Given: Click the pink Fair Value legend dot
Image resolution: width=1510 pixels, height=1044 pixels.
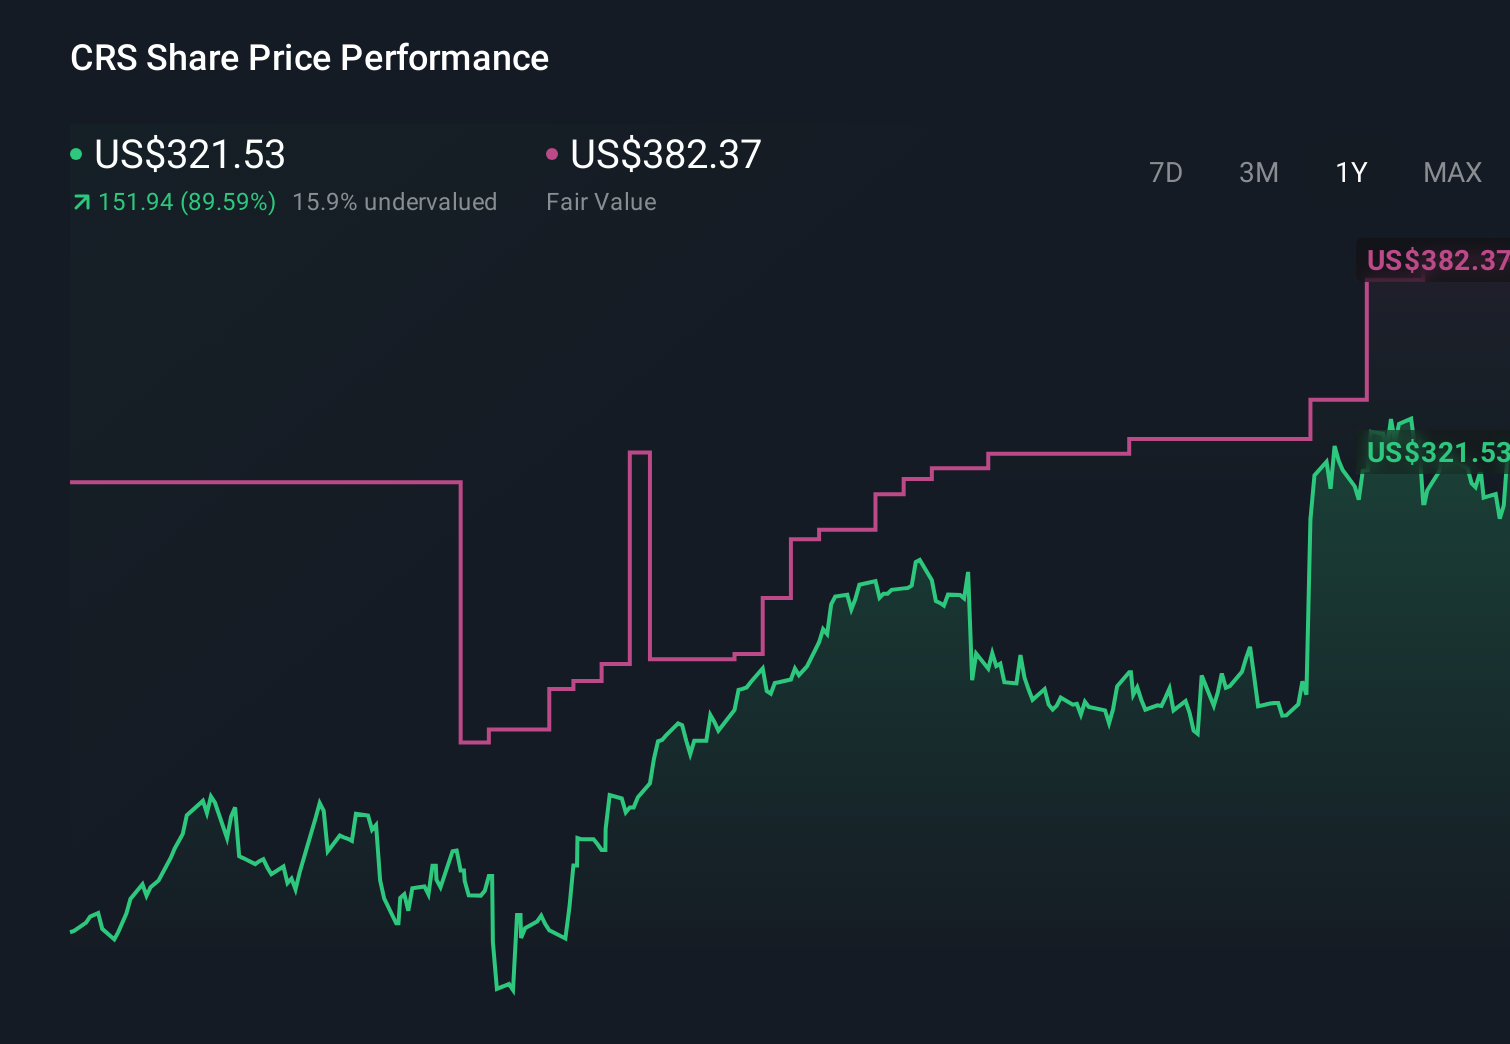Looking at the screenshot, I should [x=552, y=154].
